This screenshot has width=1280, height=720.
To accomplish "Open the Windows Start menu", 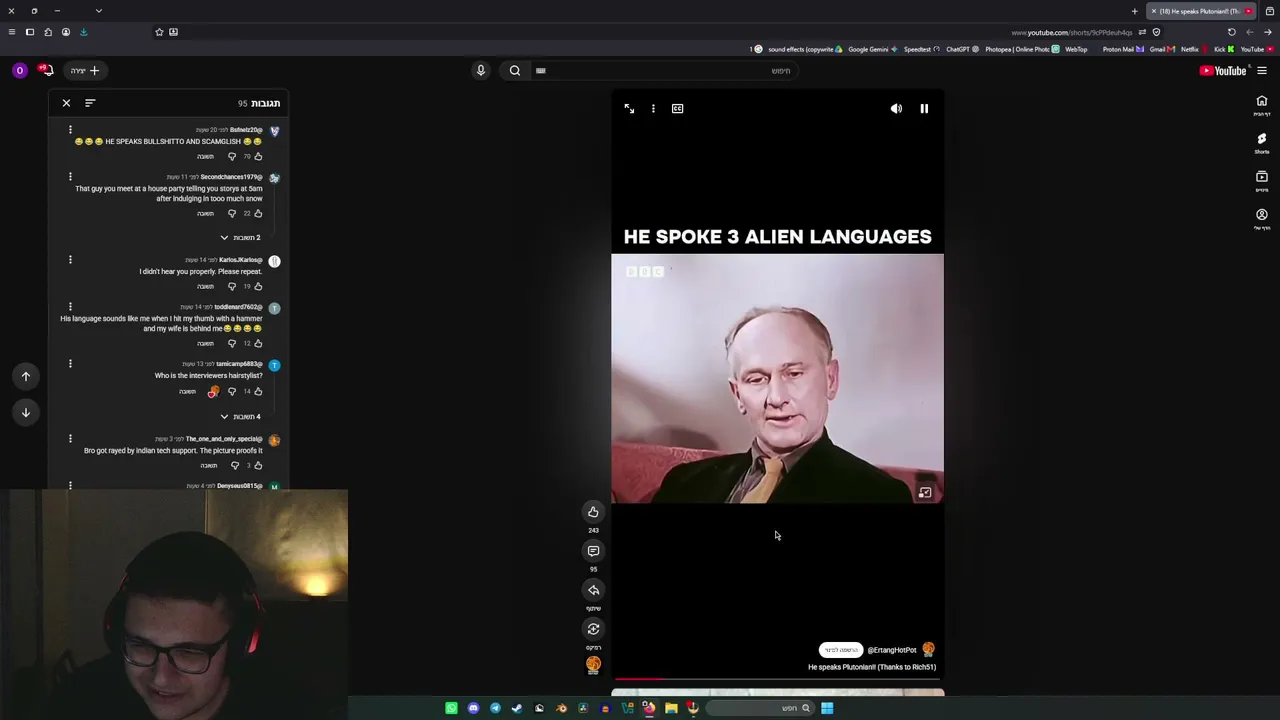I will pos(827,708).
